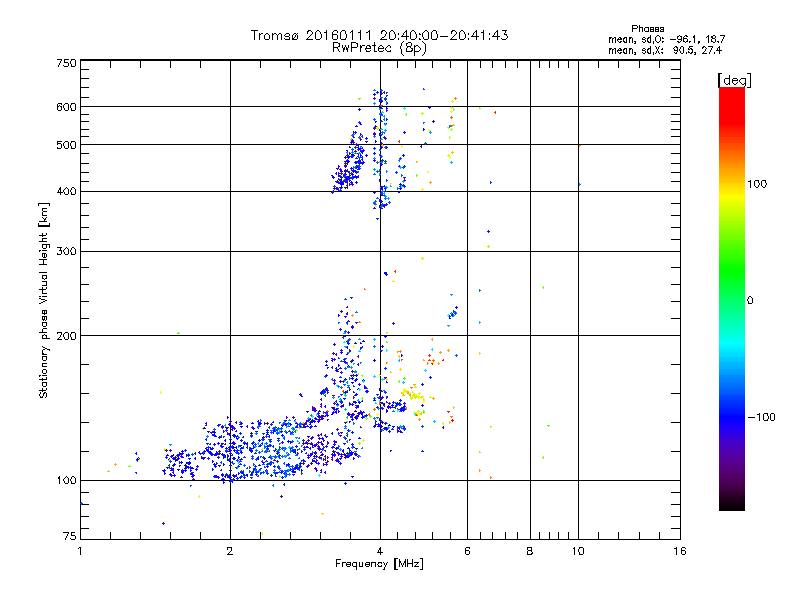The height and width of the screenshot is (600, 800).
Task: Click the colorbar tick label "0"
Action: (750, 301)
